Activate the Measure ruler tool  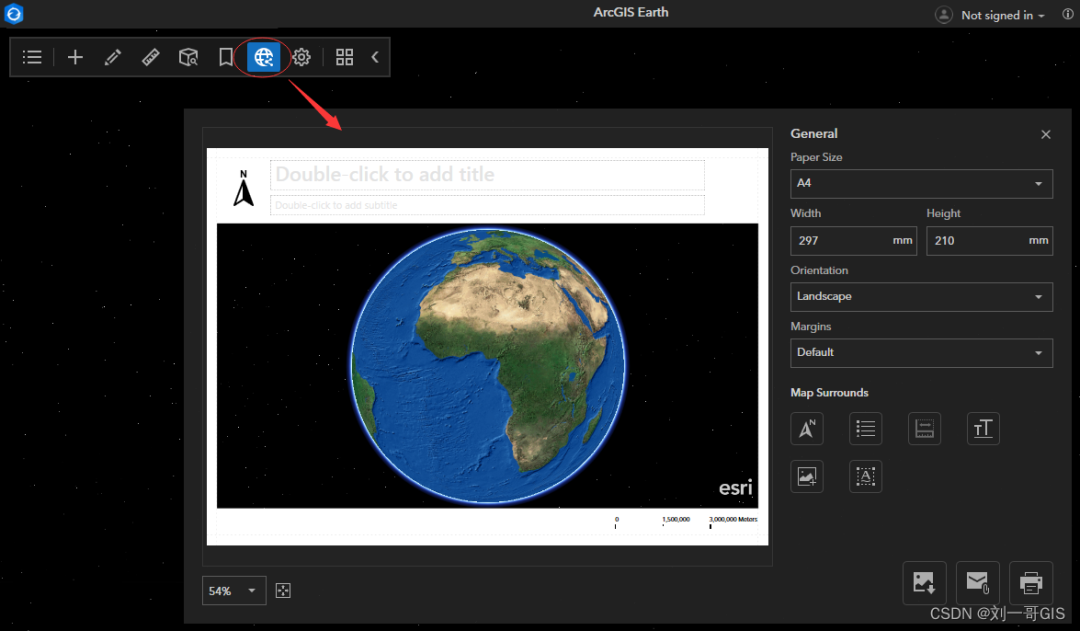[150, 57]
